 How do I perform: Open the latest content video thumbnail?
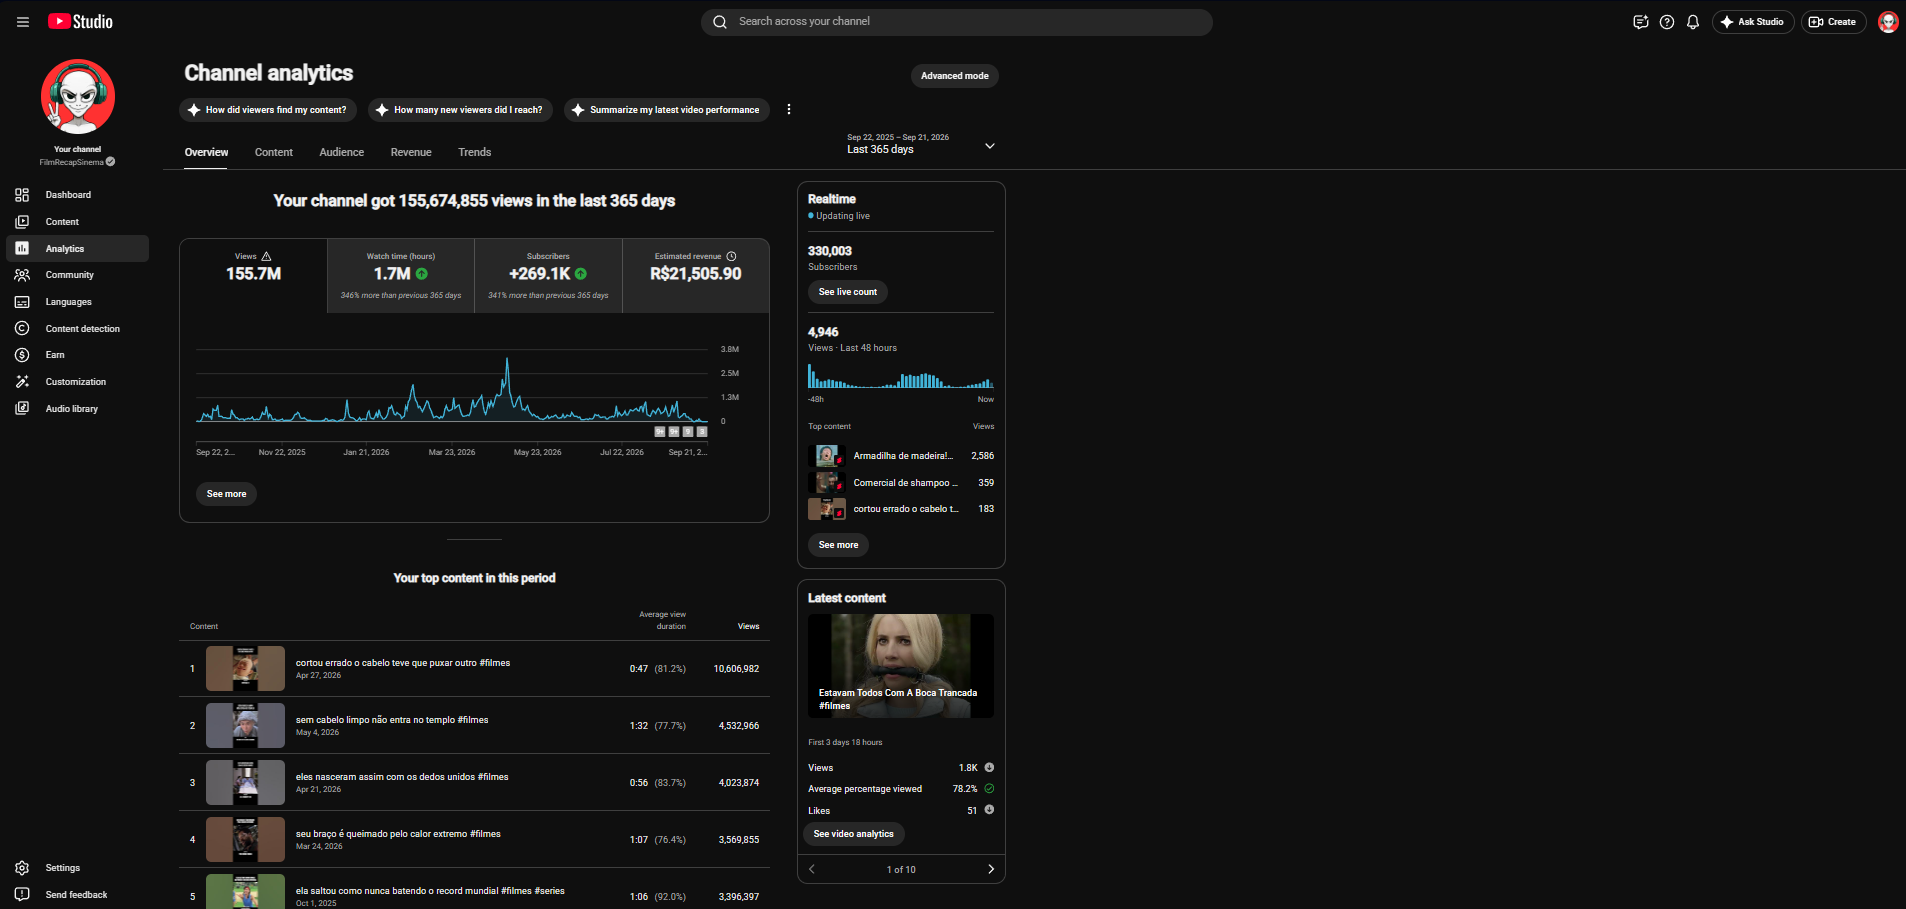(901, 666)
